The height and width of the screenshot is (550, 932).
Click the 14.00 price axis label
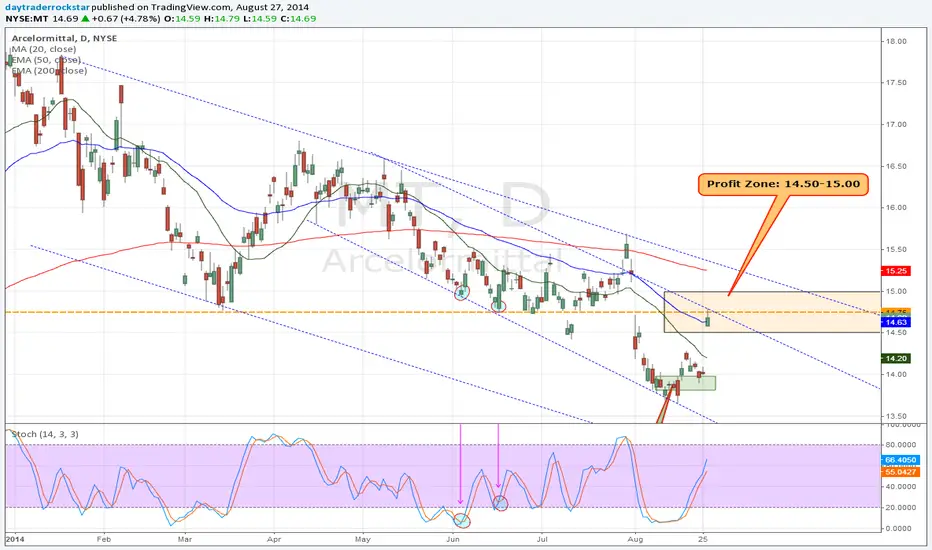896,374
